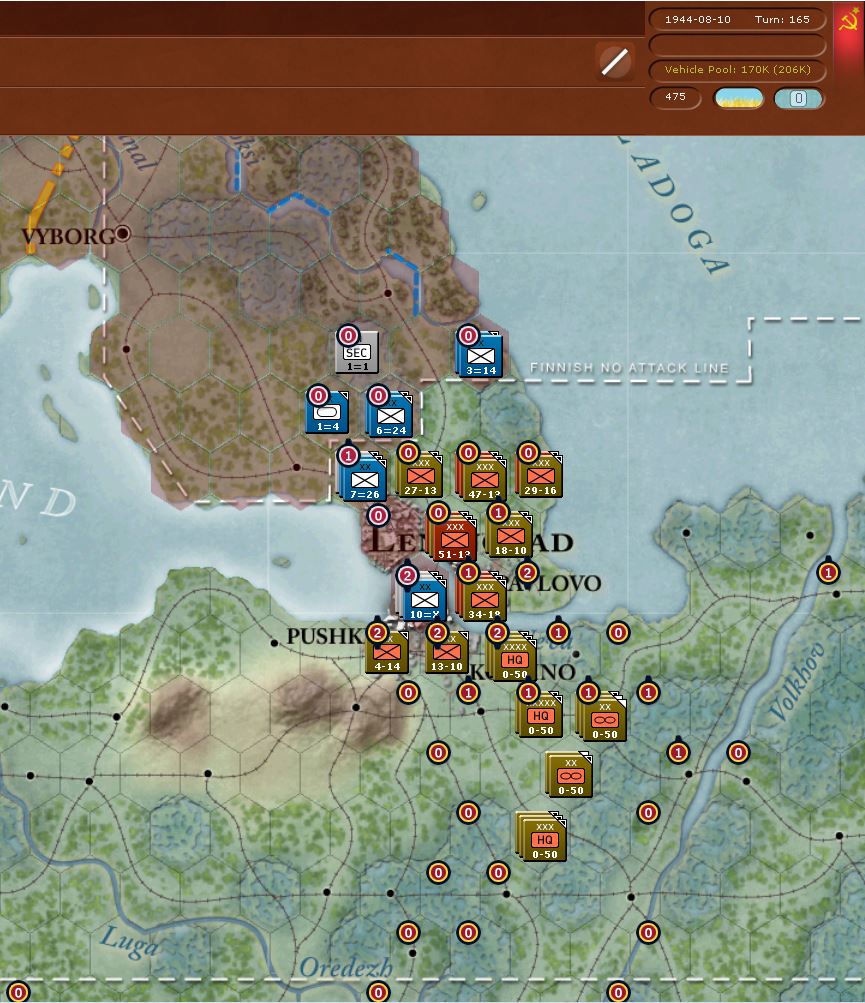This screenshot has height=1003, width=865.
Task: Click the 1944-08-10 date display
Action: tap(697, 20)
